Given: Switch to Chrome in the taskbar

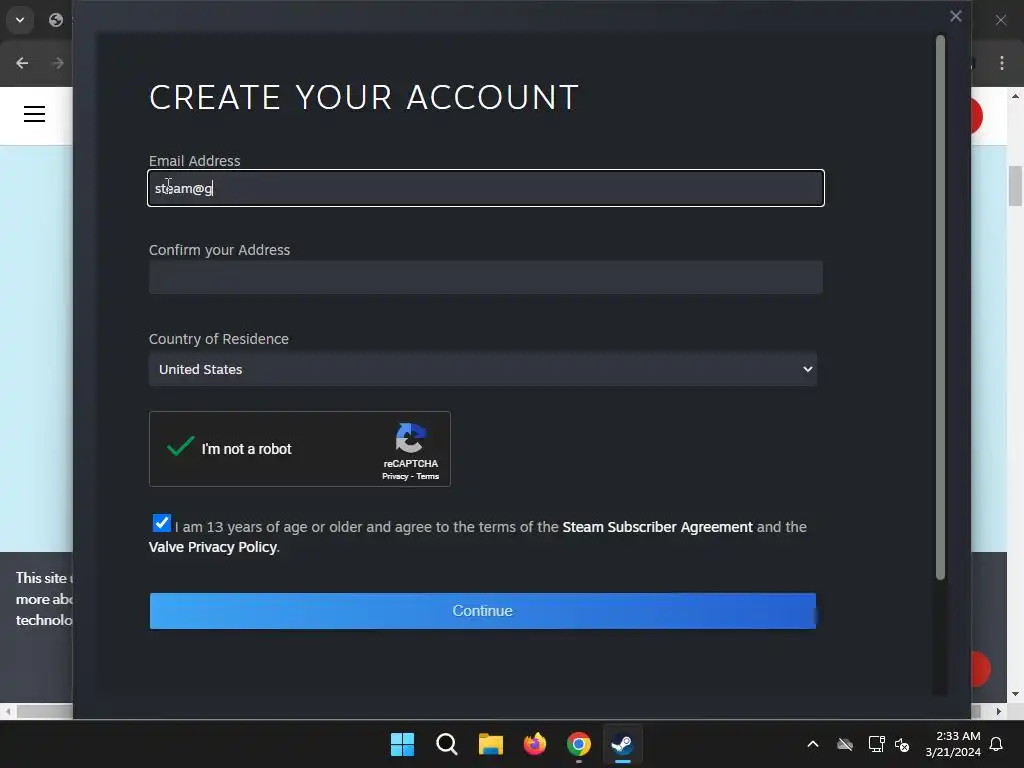Looking at the screenshot, I should pyautogui.click(x=579, y=744).
